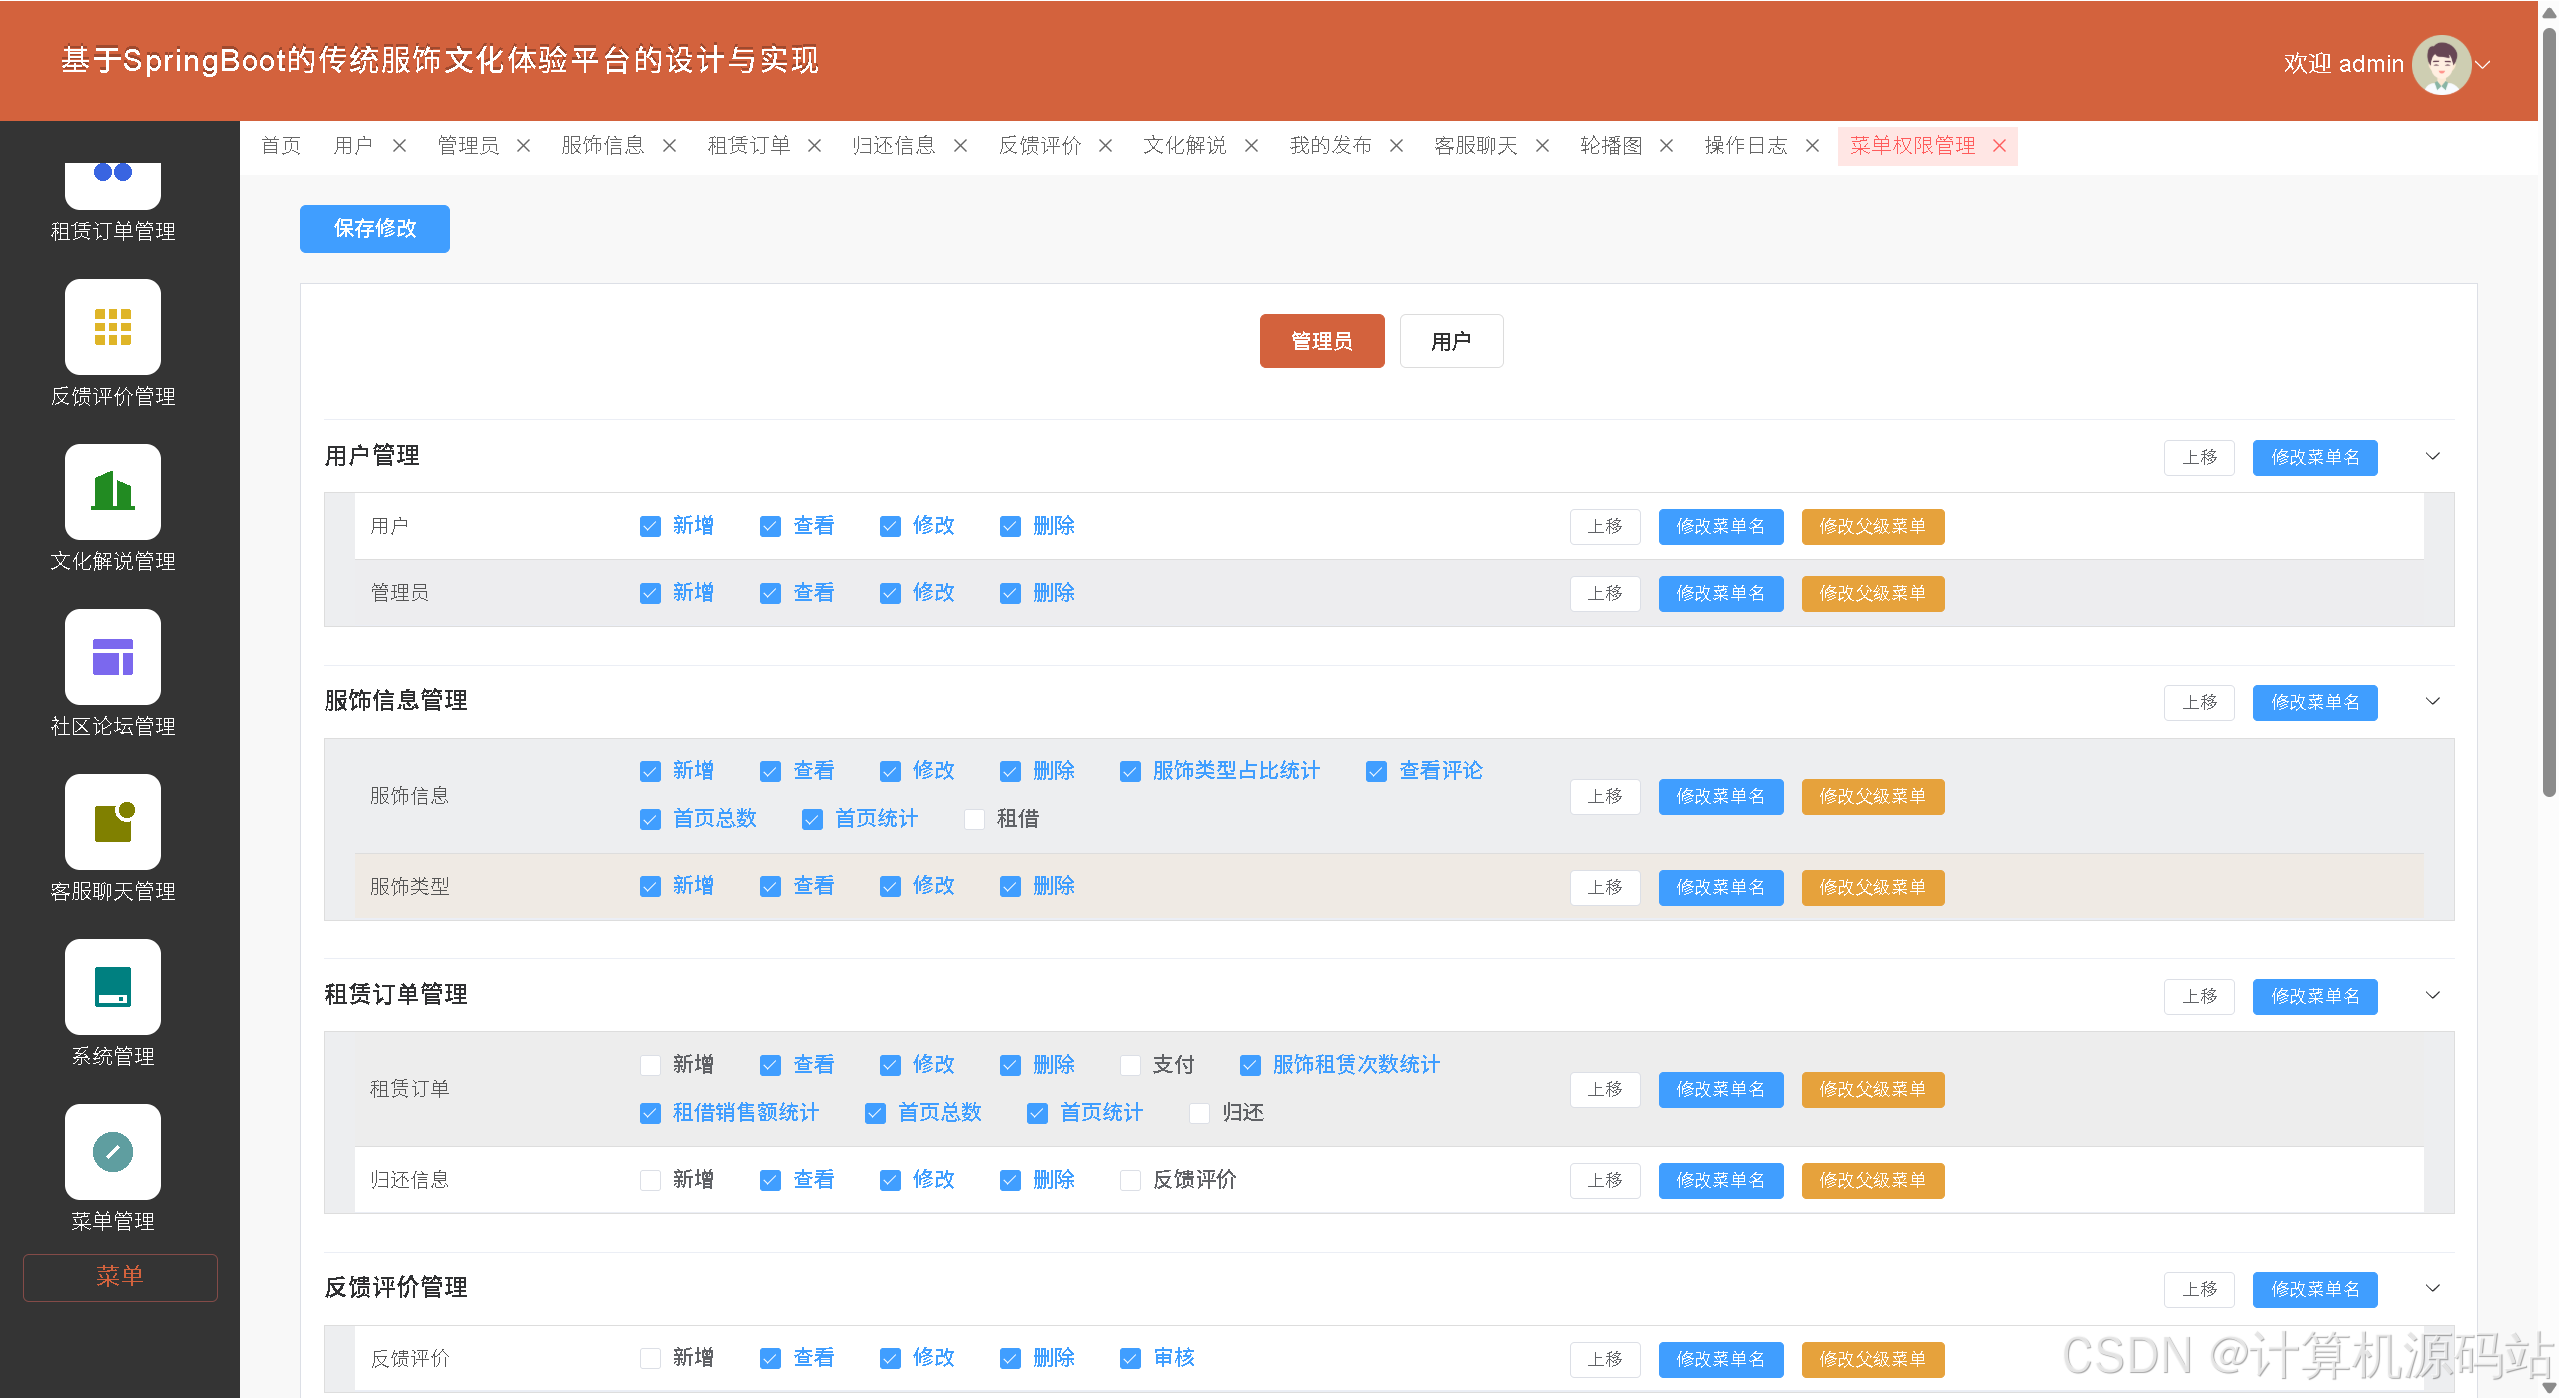Select the 用户 role tab
This screenshot has width=2559, height=1398.
coord(1450,342)
